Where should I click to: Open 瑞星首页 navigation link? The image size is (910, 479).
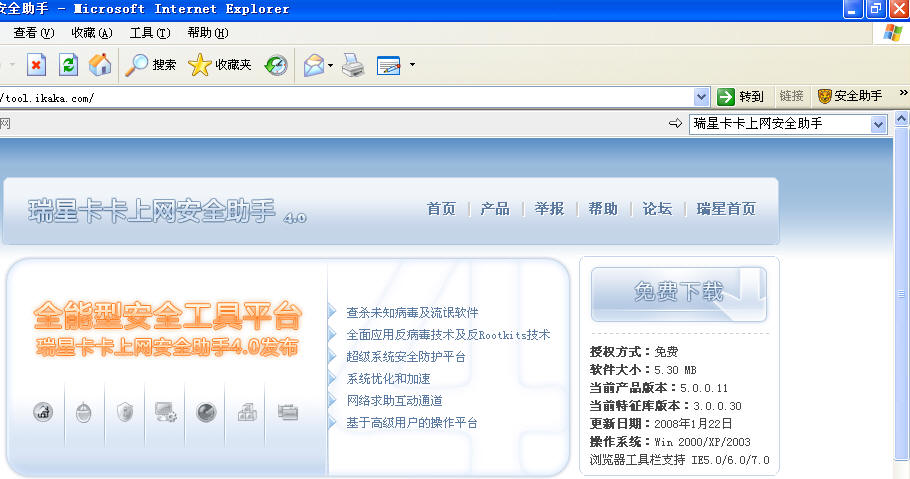726,208
